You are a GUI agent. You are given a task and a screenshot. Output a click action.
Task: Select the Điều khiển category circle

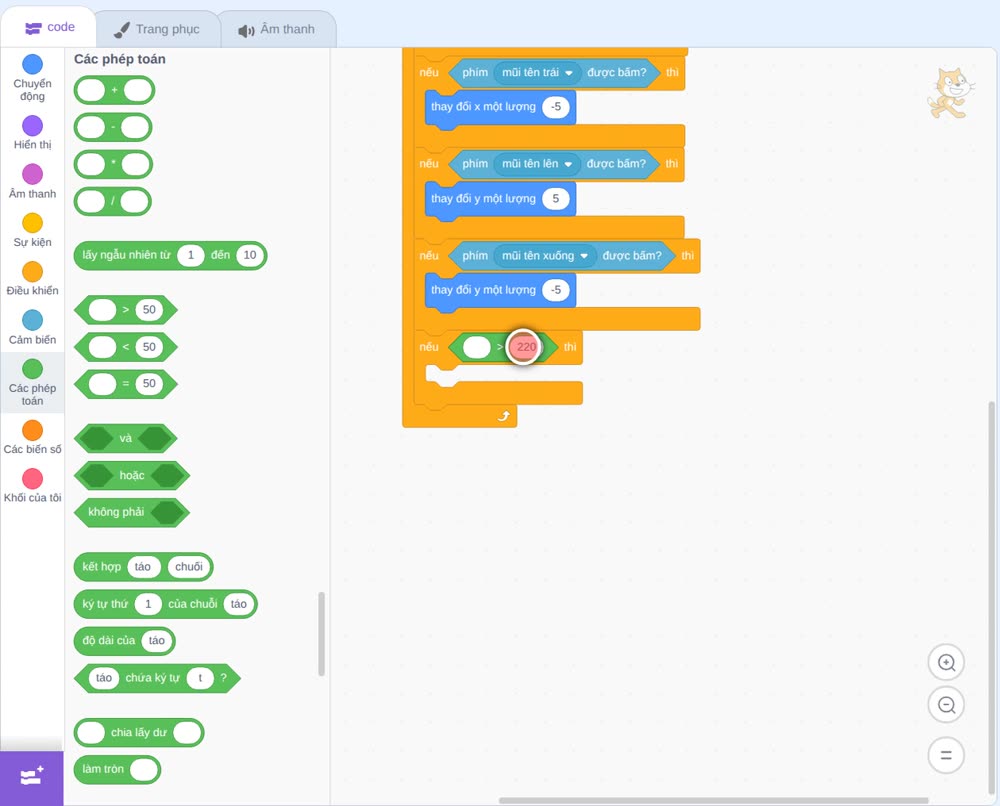coord(33,272)
